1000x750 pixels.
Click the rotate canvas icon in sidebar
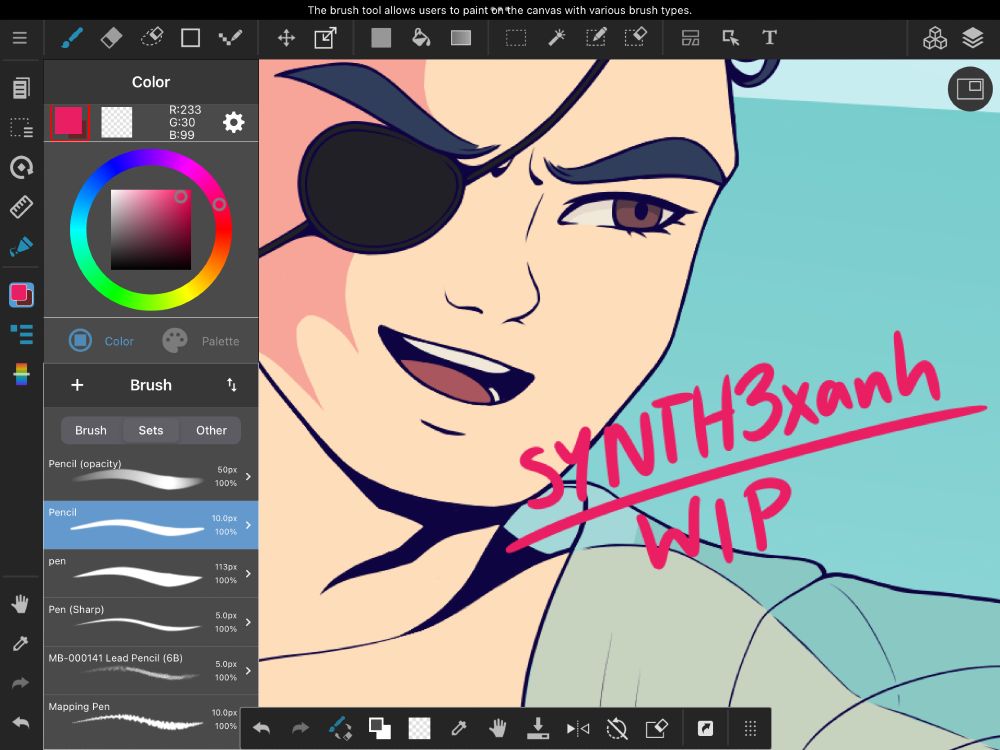click(21, 167)
